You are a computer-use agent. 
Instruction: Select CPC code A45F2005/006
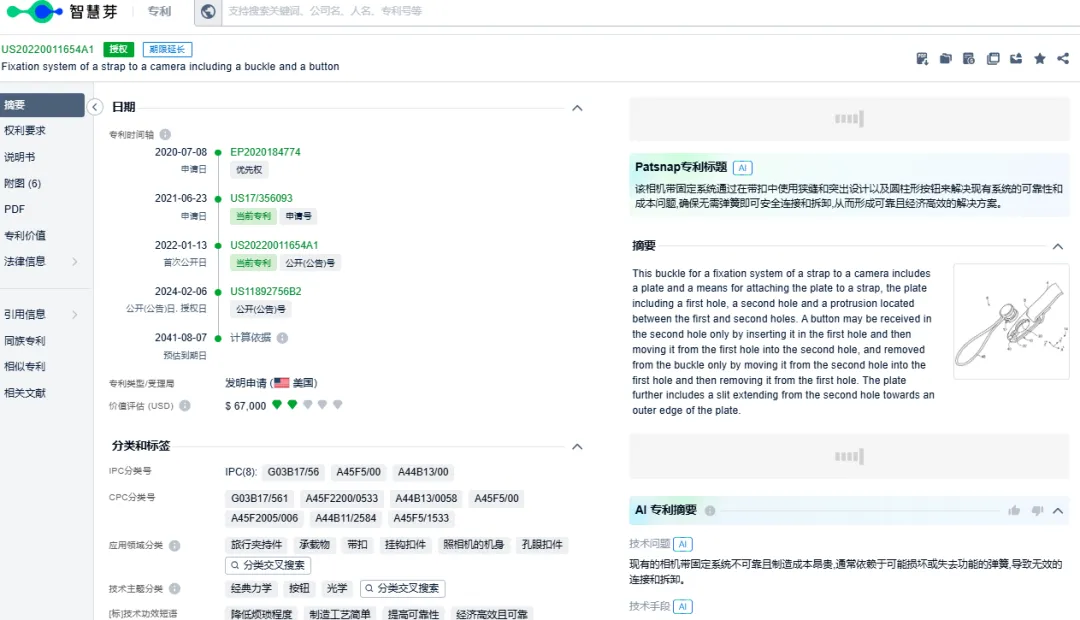(264, 519)
